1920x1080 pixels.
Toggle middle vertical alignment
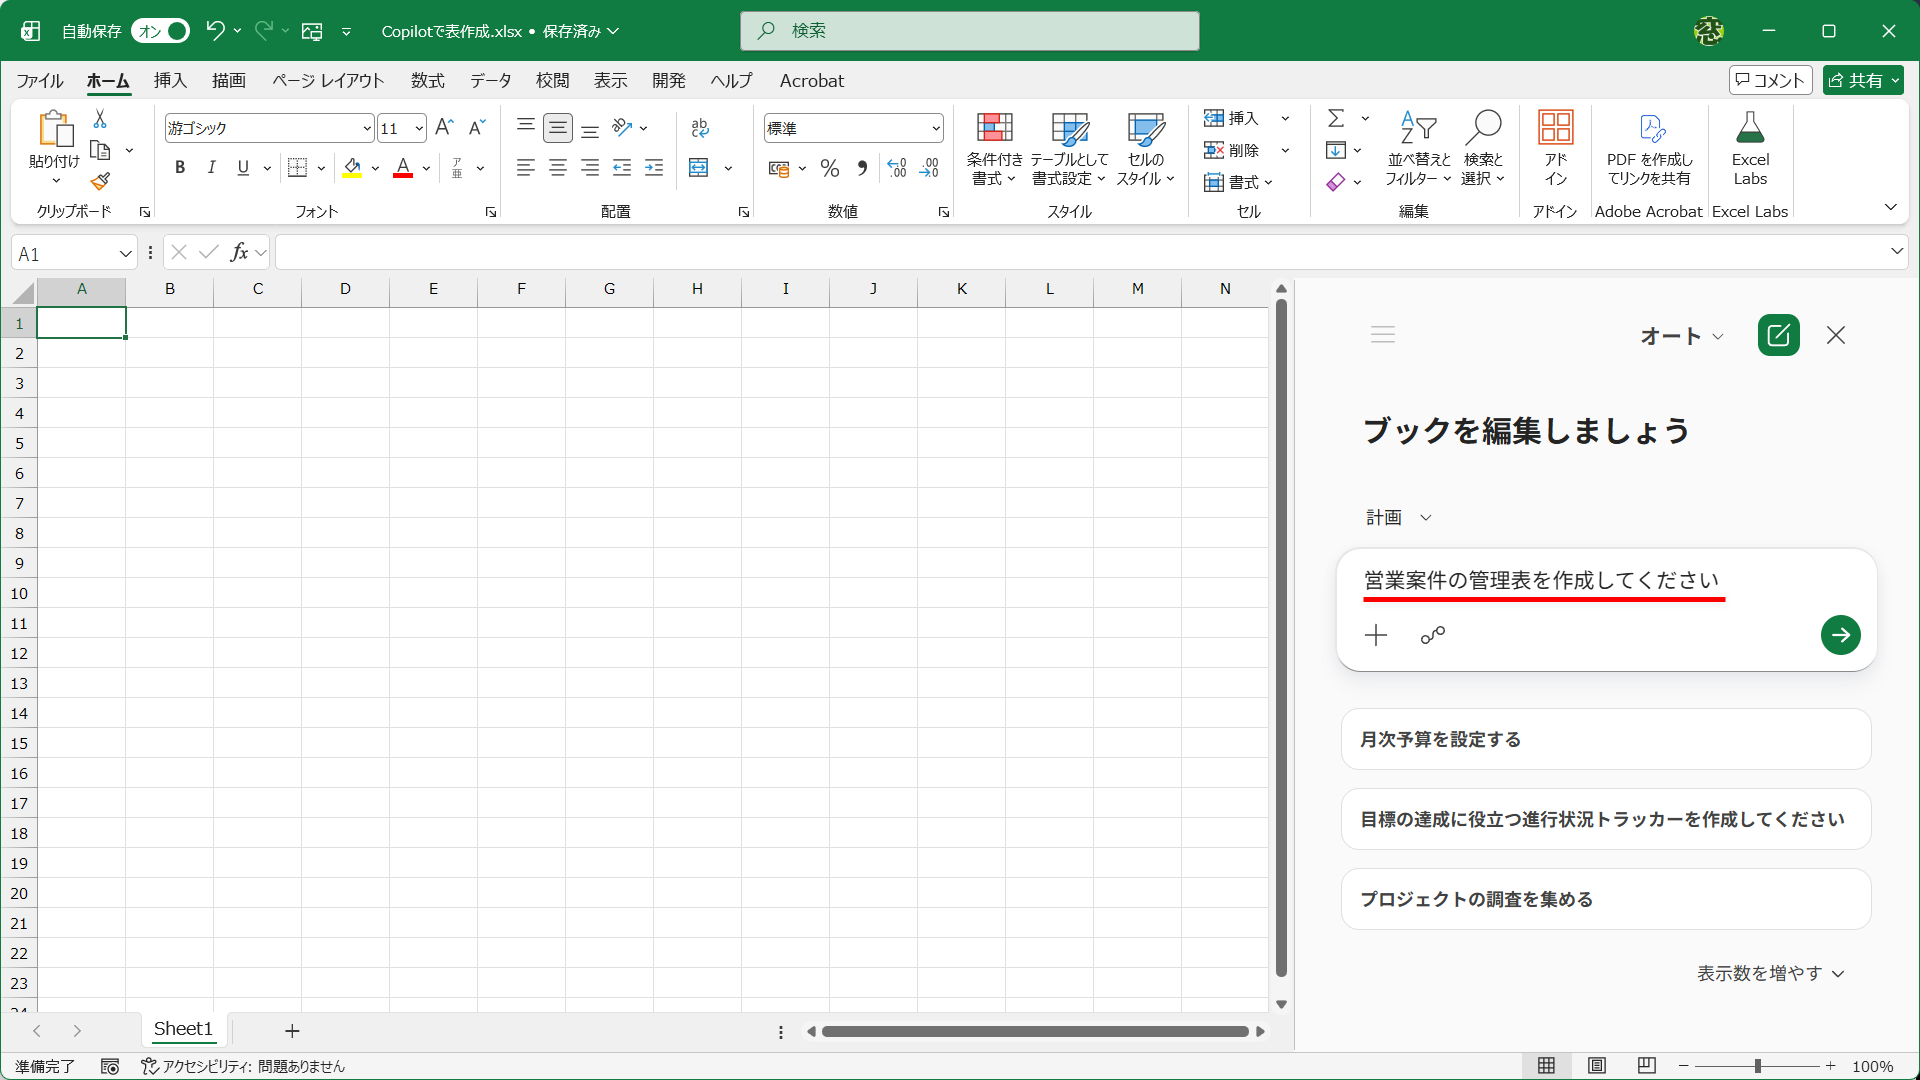558,128
